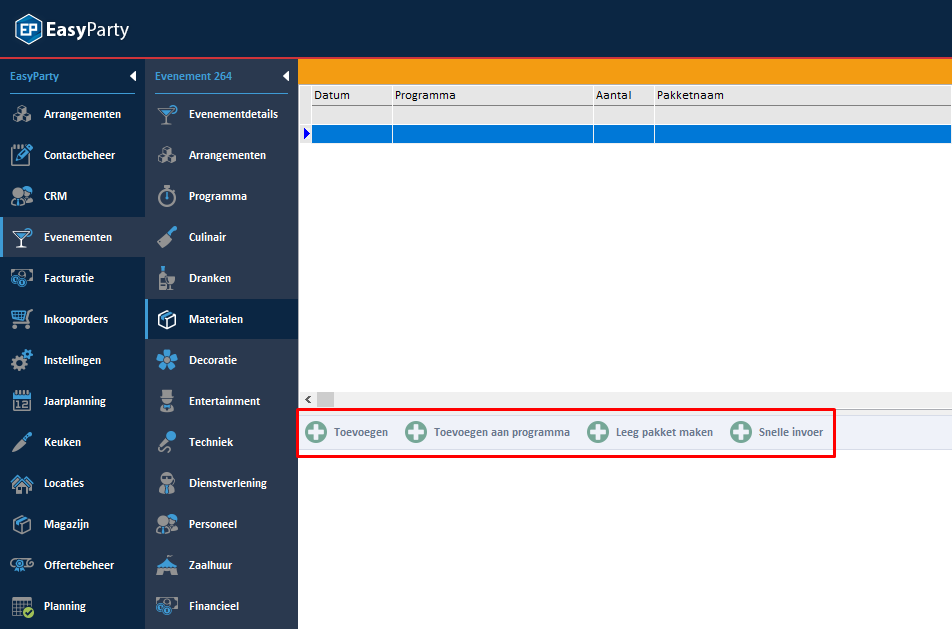
Task: Click the horizontal scrollbar left arrow
Action: click(x=308, y=399)
